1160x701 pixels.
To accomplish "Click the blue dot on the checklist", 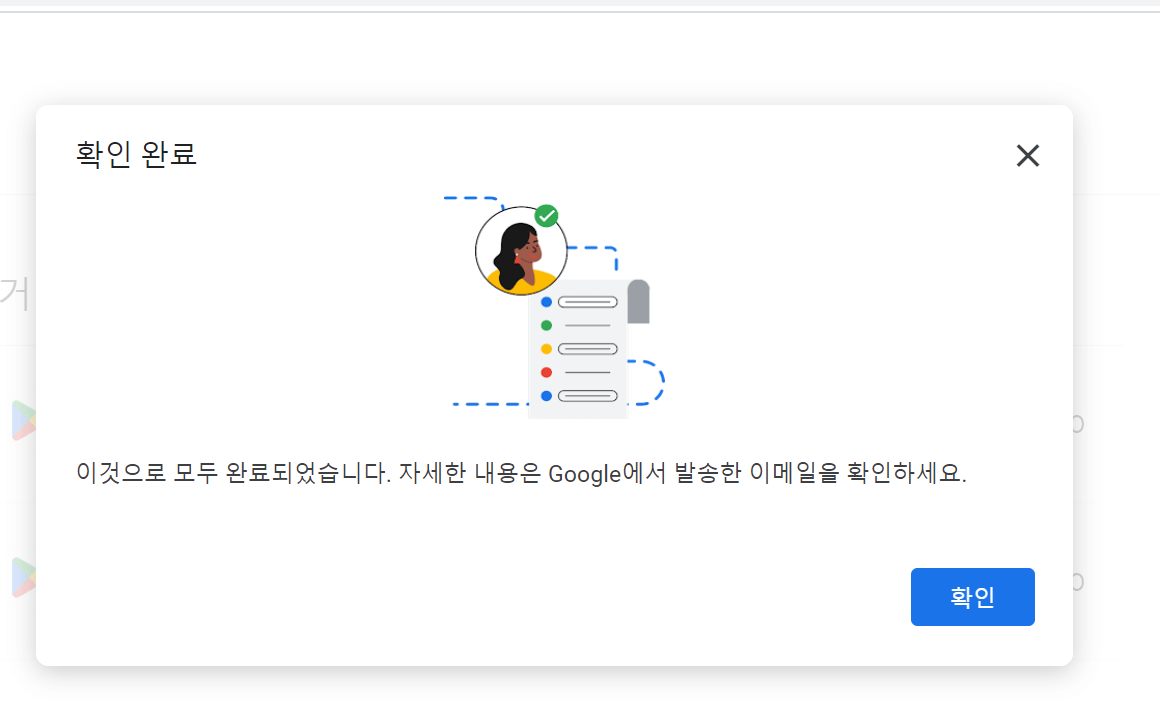I will point(546,301).
